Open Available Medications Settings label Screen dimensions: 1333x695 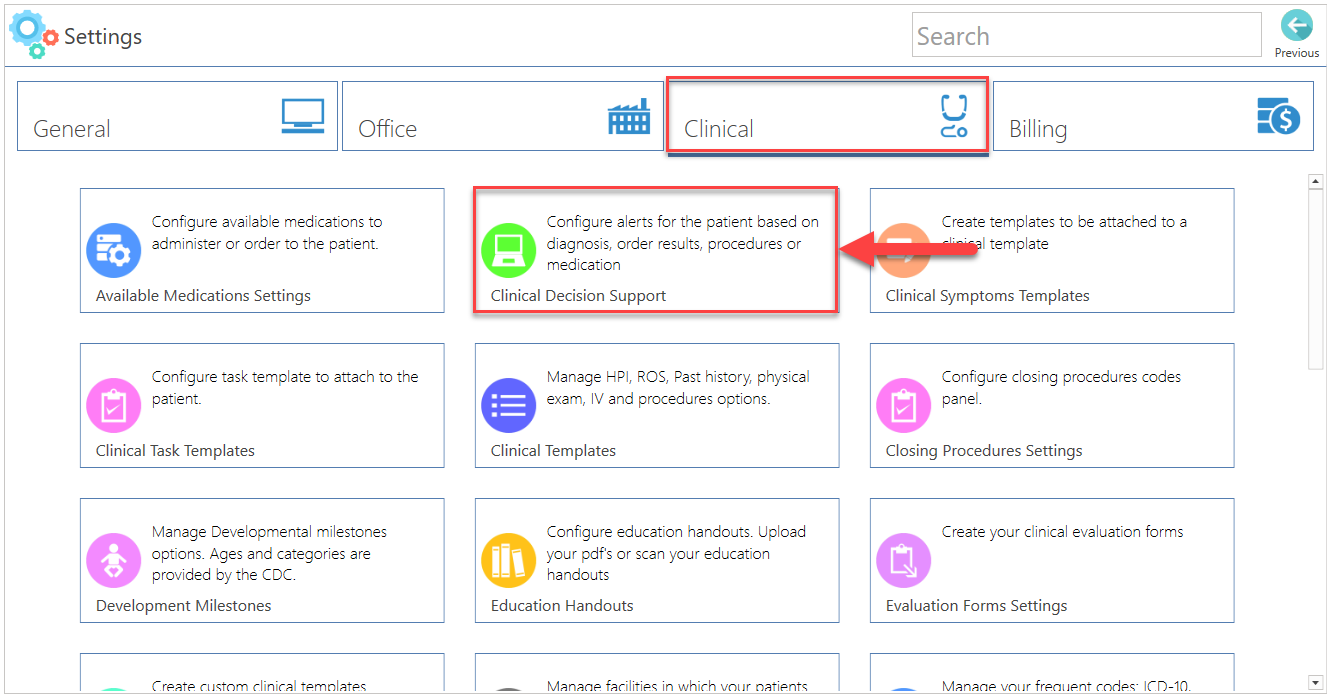click(203, 296)
